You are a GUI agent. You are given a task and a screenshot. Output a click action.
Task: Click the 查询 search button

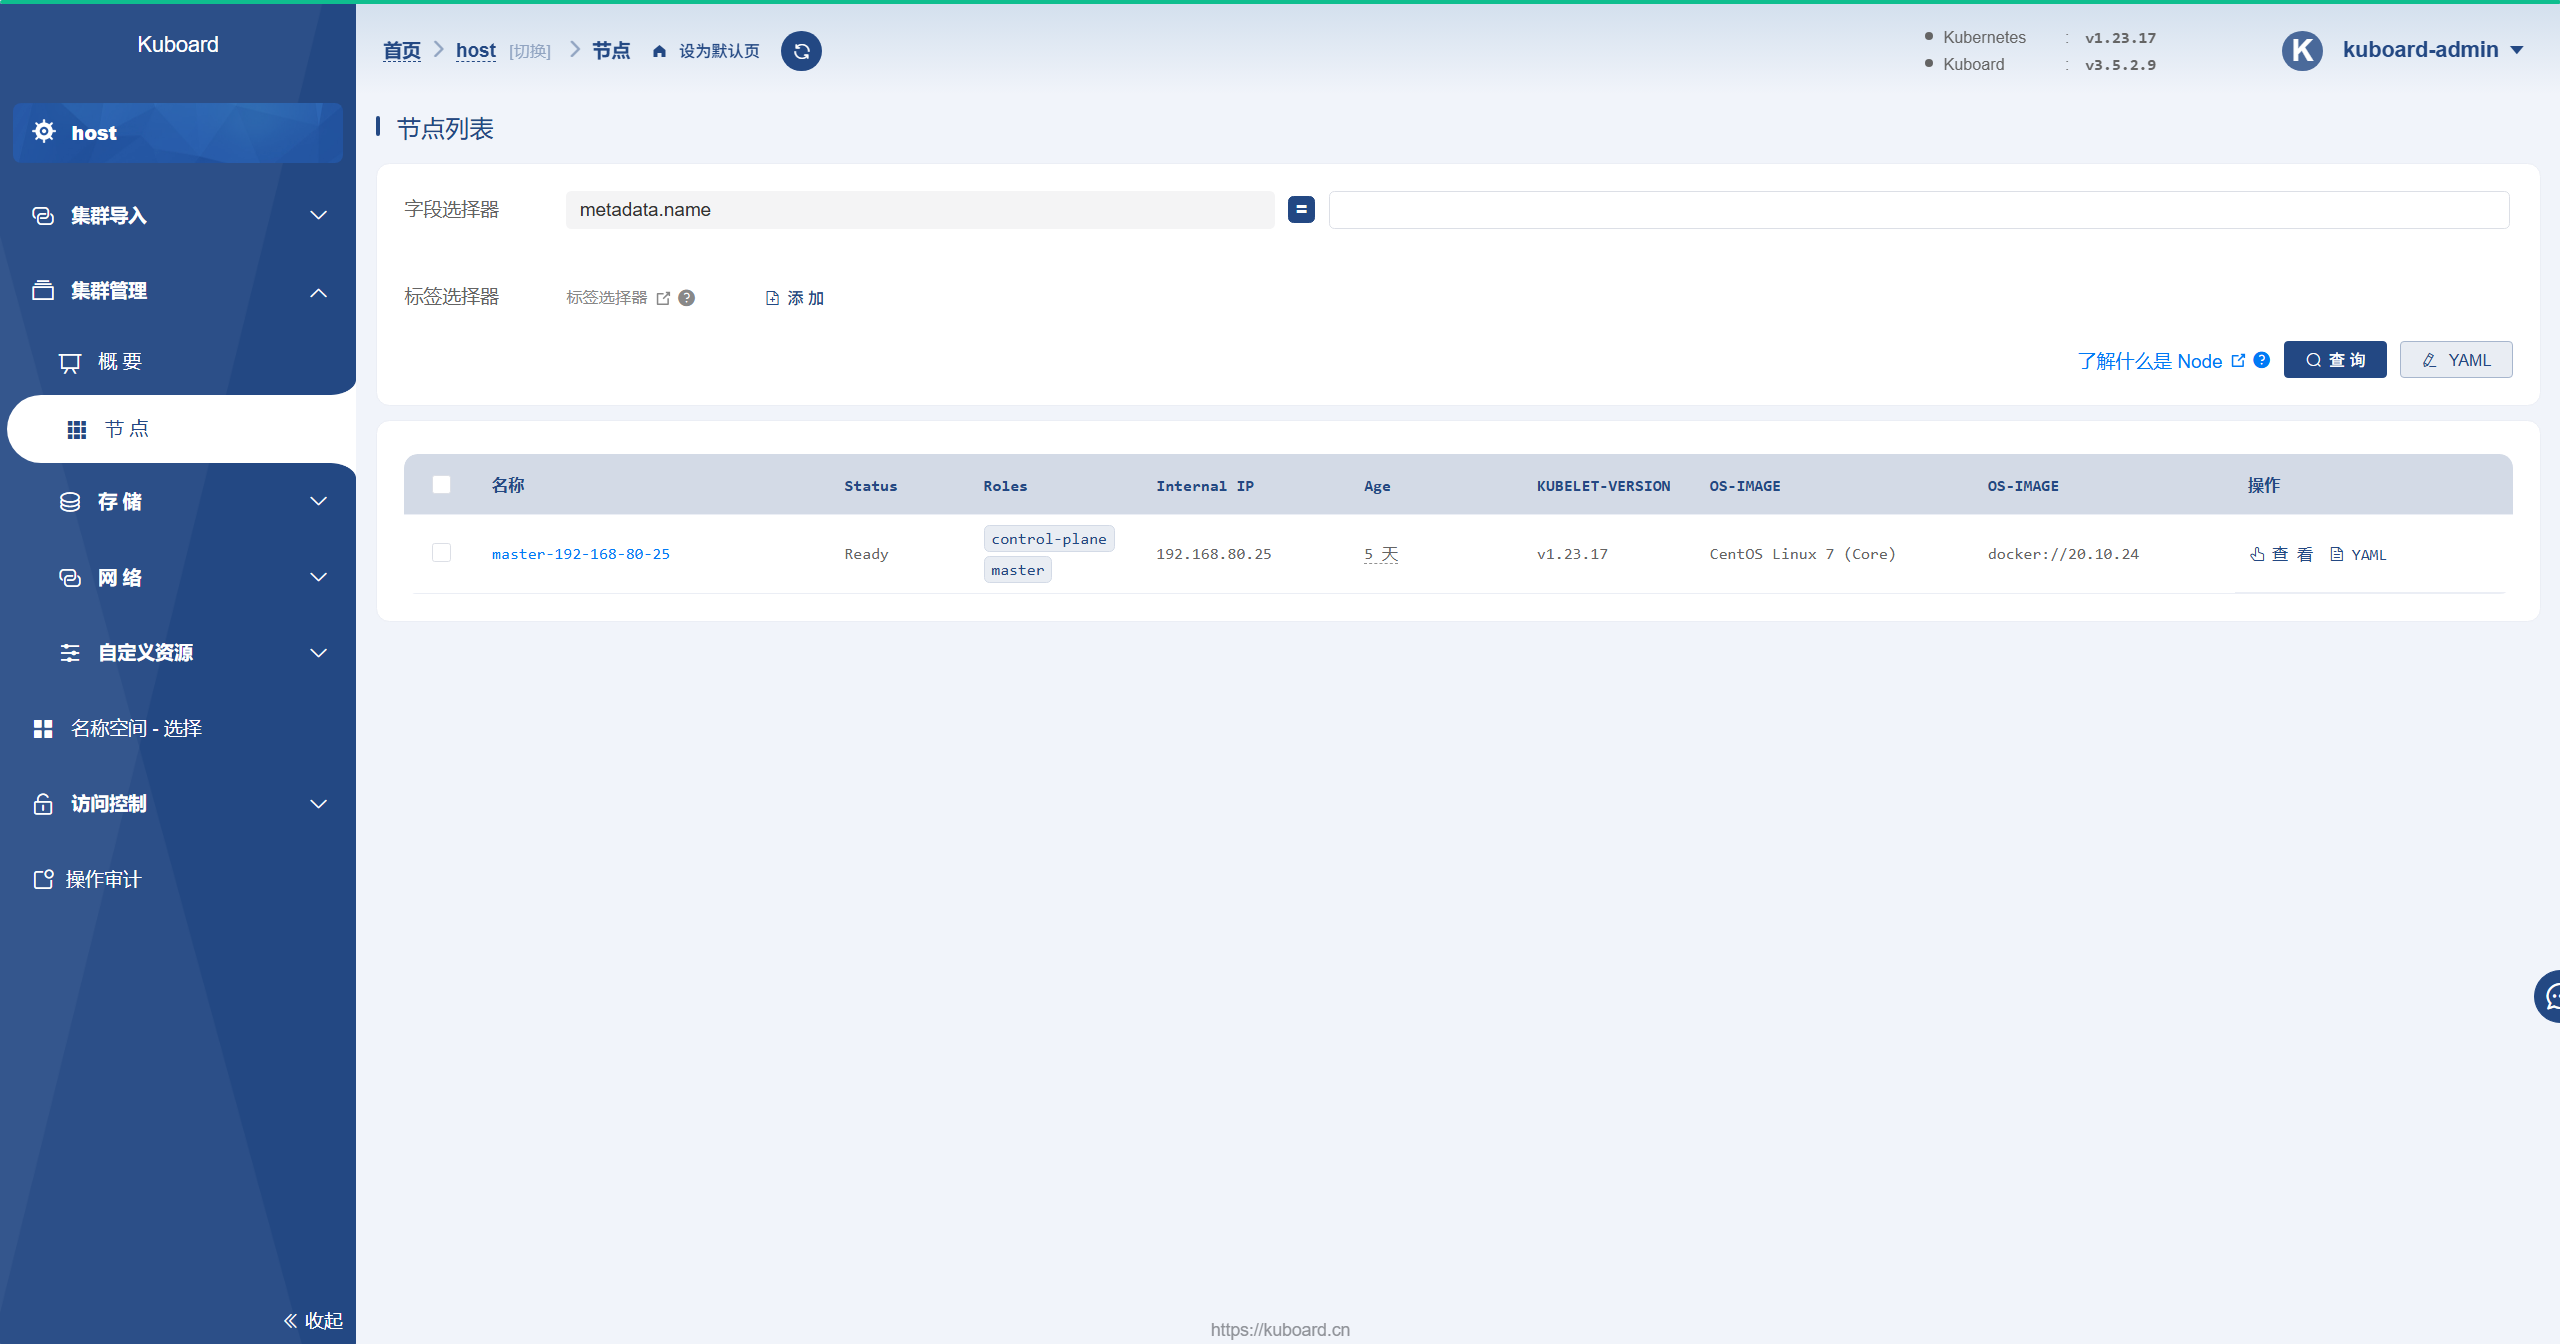[x=2334, y=360]
